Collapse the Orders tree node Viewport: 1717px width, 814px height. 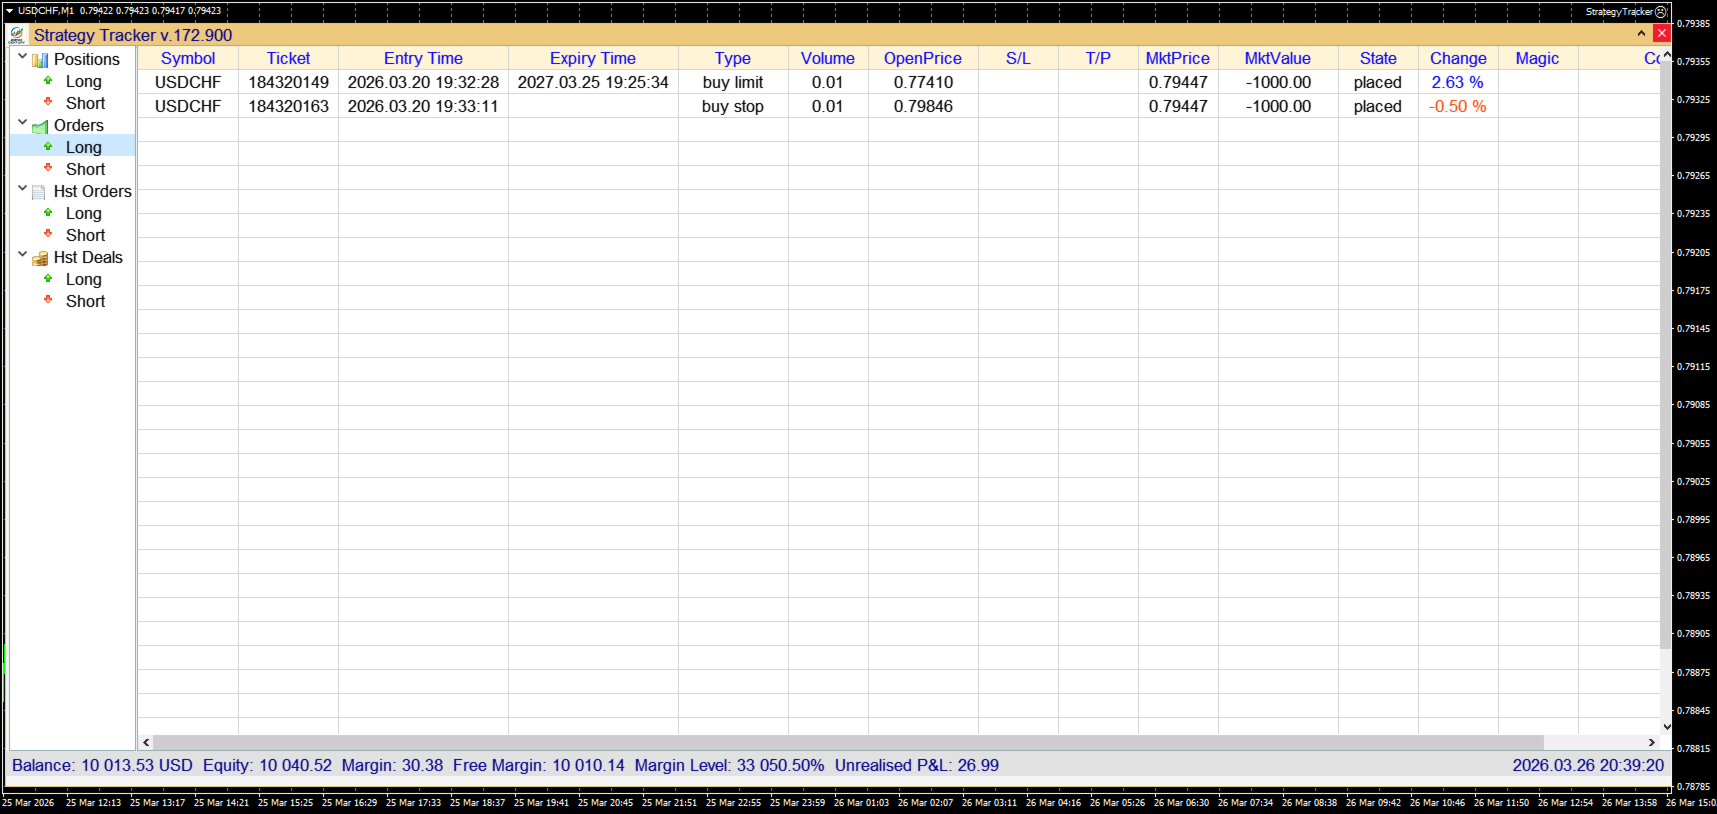(22, 123)
